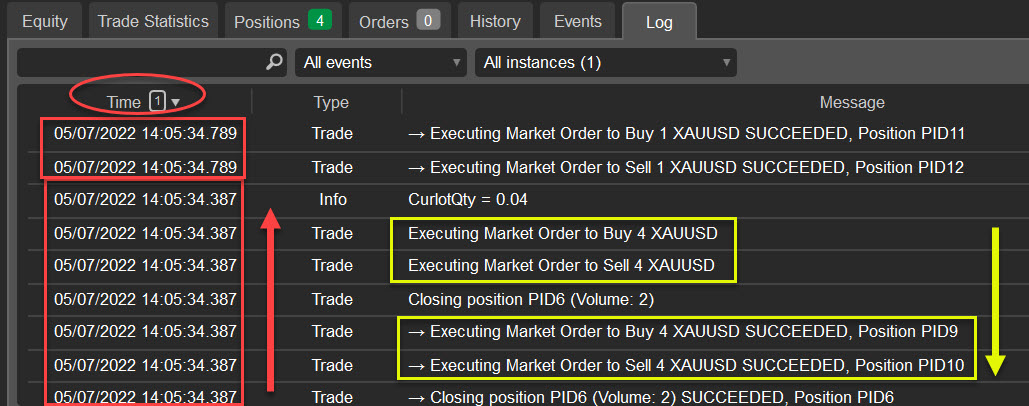Image resolution: width=1029 pixels, height=406 pixels.
Task: Select the Log tab
Action: point(659,21)
